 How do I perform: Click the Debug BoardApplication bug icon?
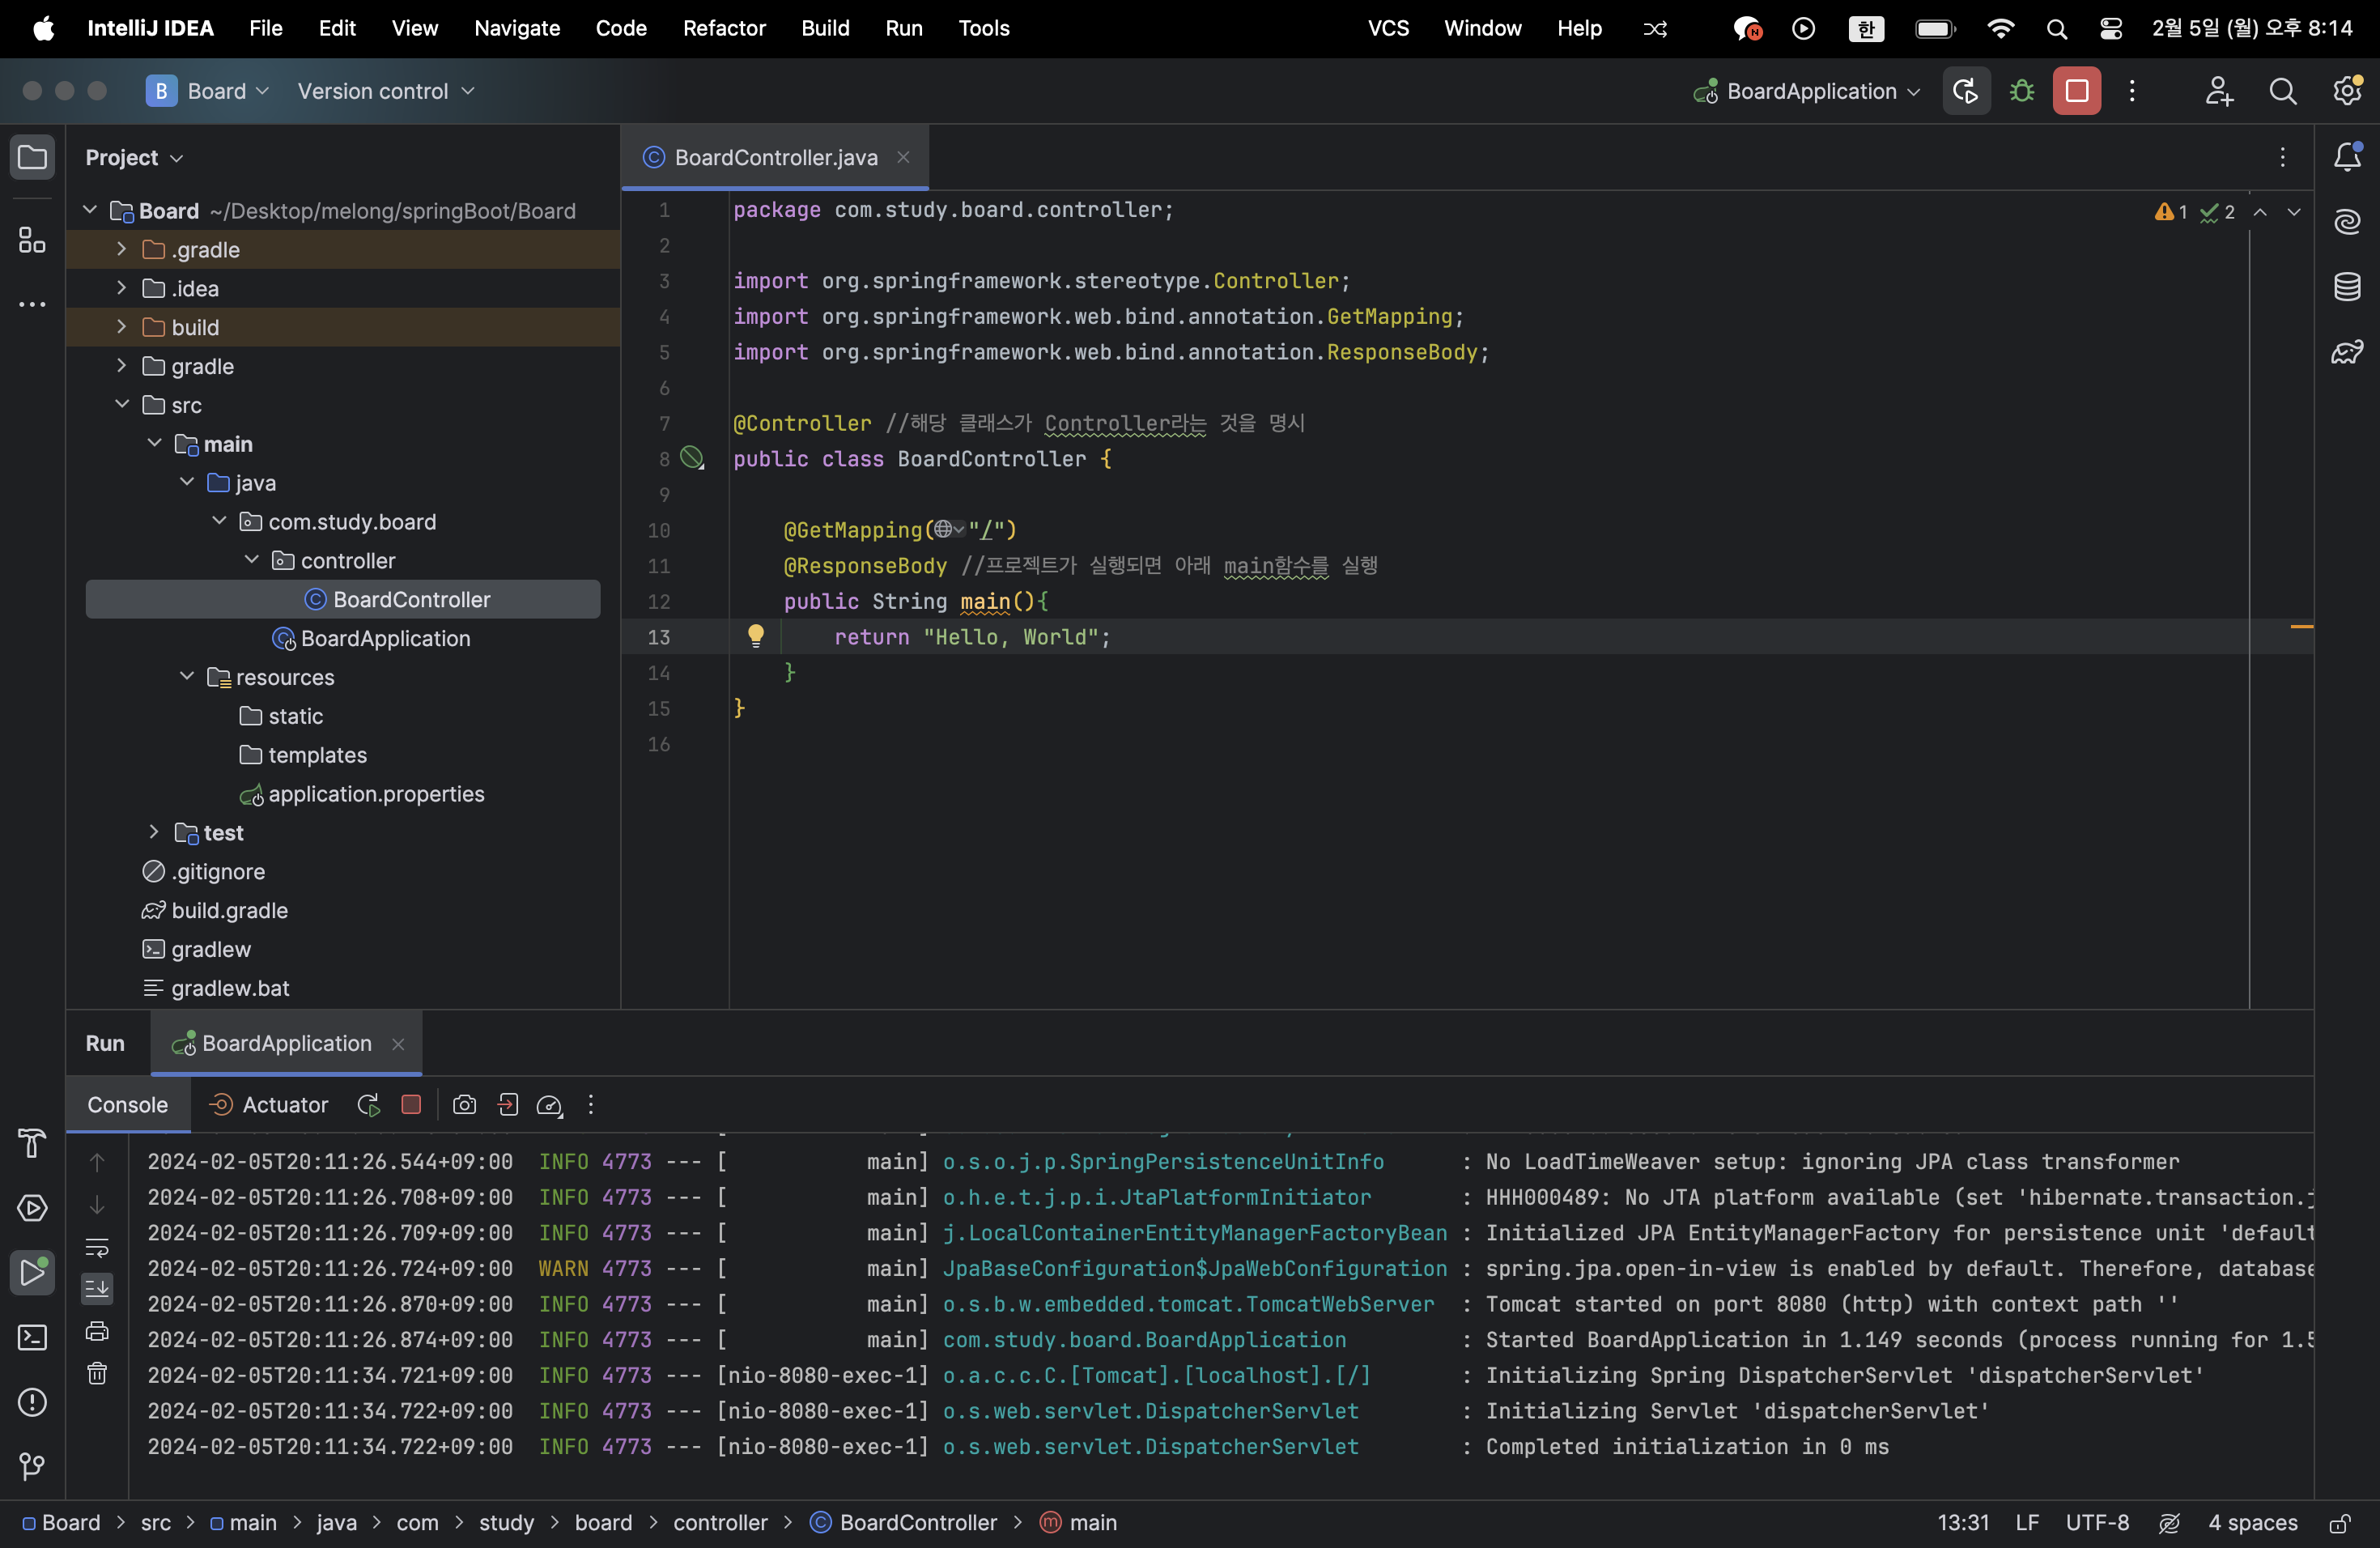pos(2021,91)
